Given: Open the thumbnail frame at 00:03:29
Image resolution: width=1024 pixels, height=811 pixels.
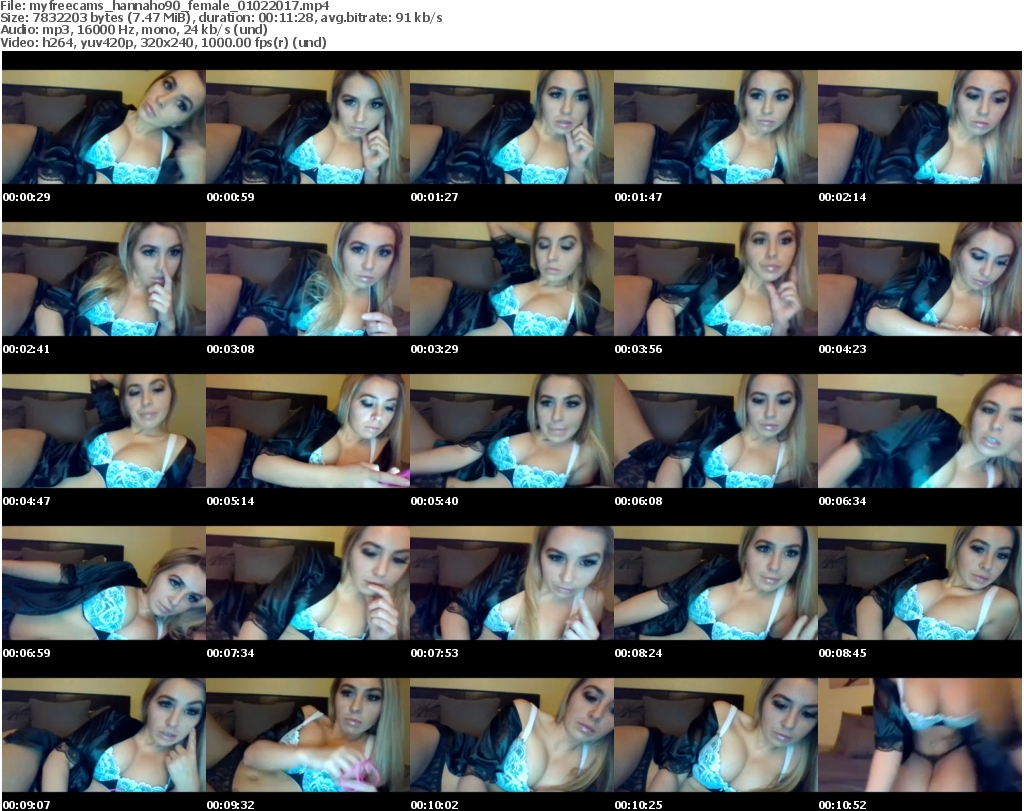Looking at the screenshot, I should [511, 279].
